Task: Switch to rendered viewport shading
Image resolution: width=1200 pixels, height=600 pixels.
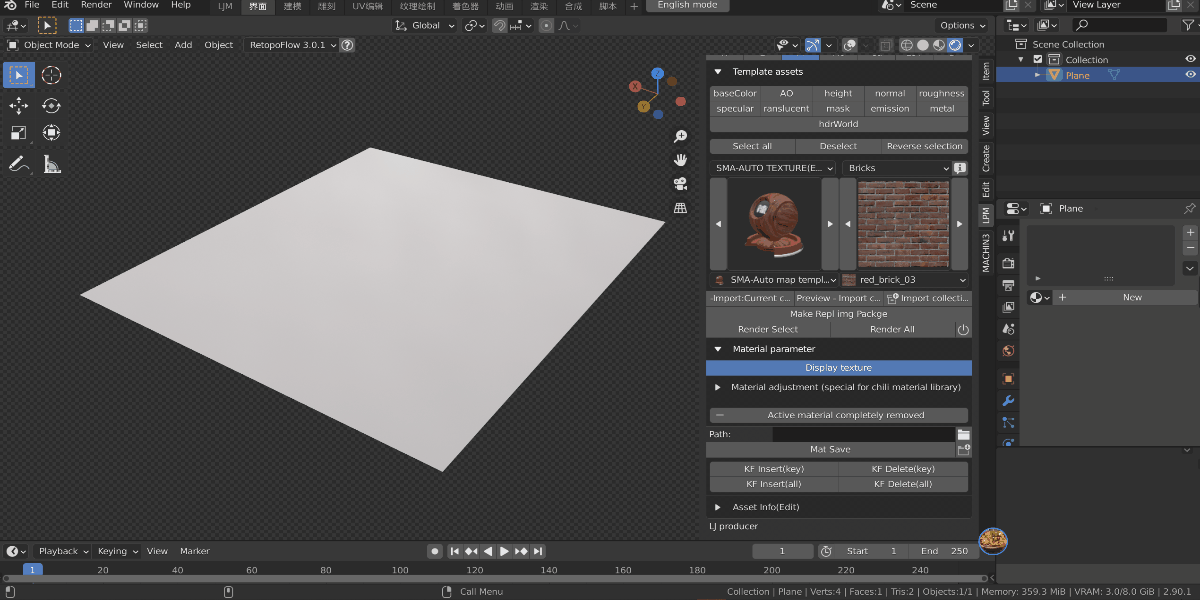Action: pyautogui.click(x=956, y=45)
